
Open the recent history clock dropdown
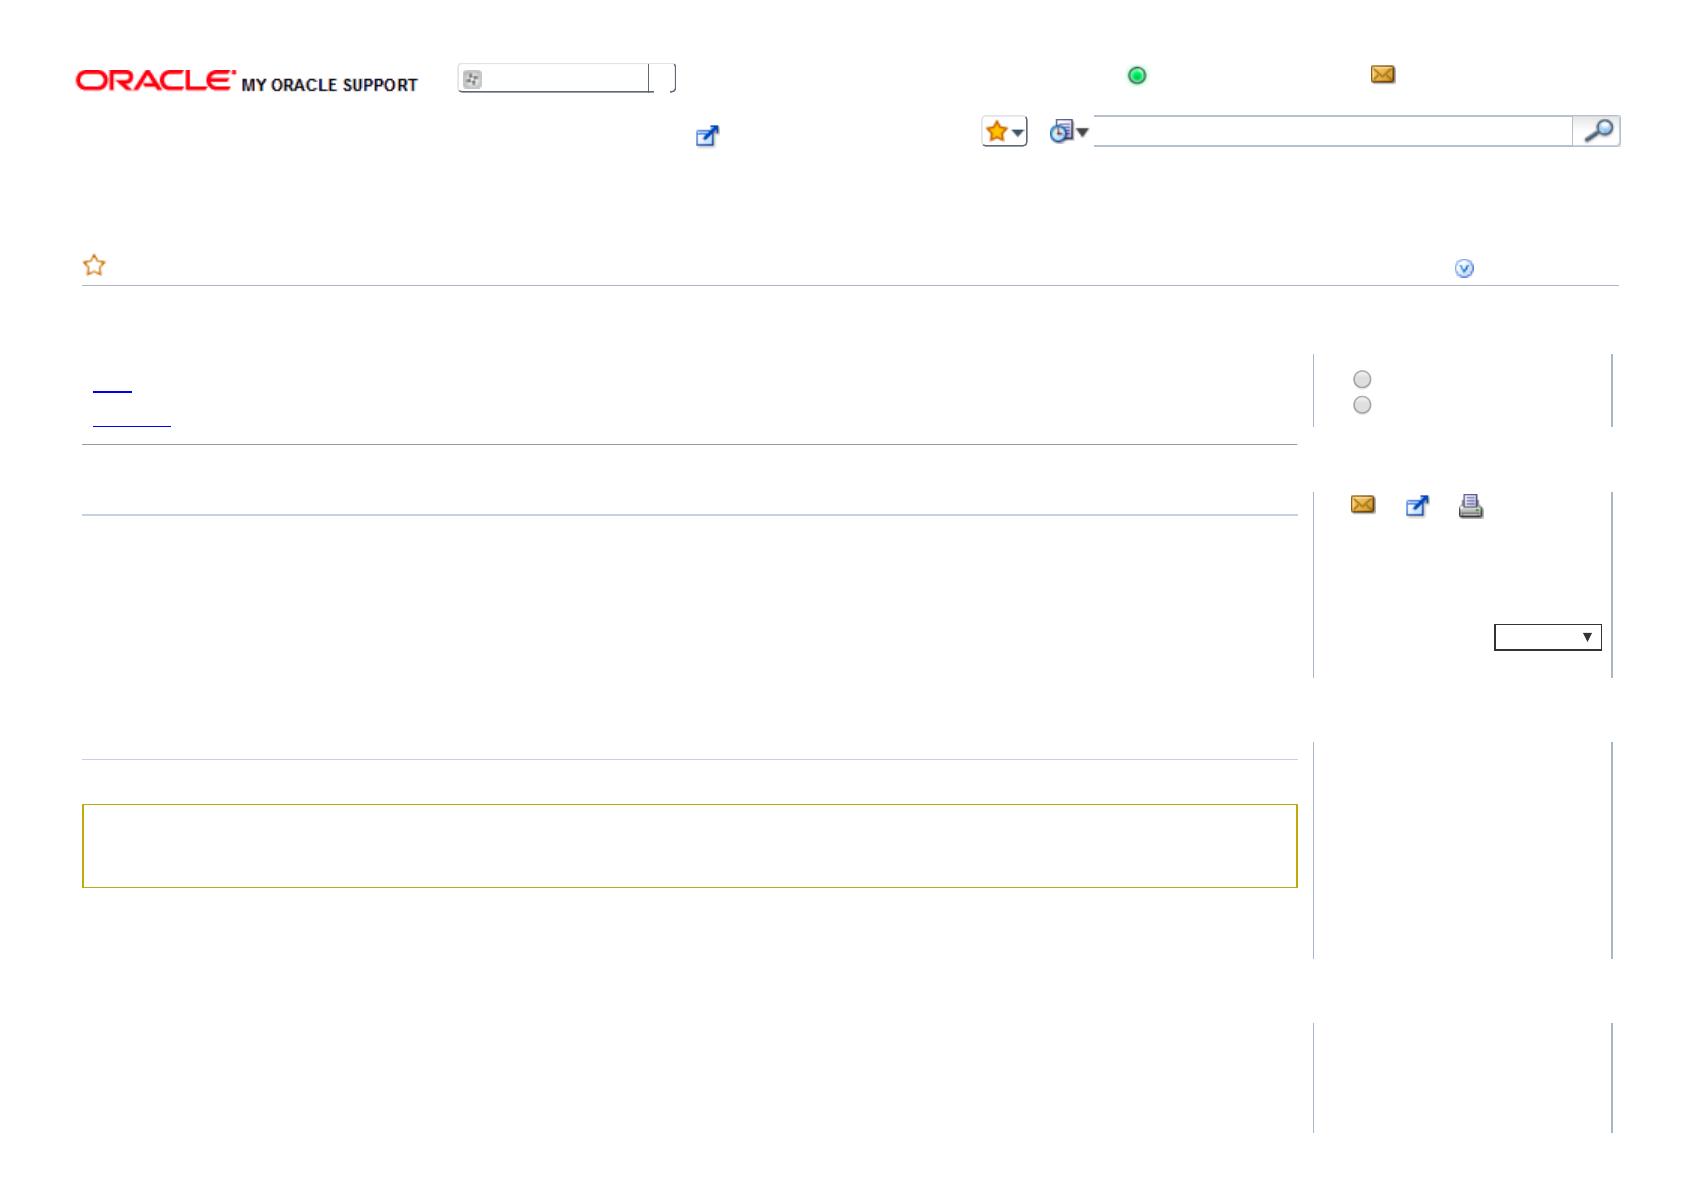pos(1068,131)
